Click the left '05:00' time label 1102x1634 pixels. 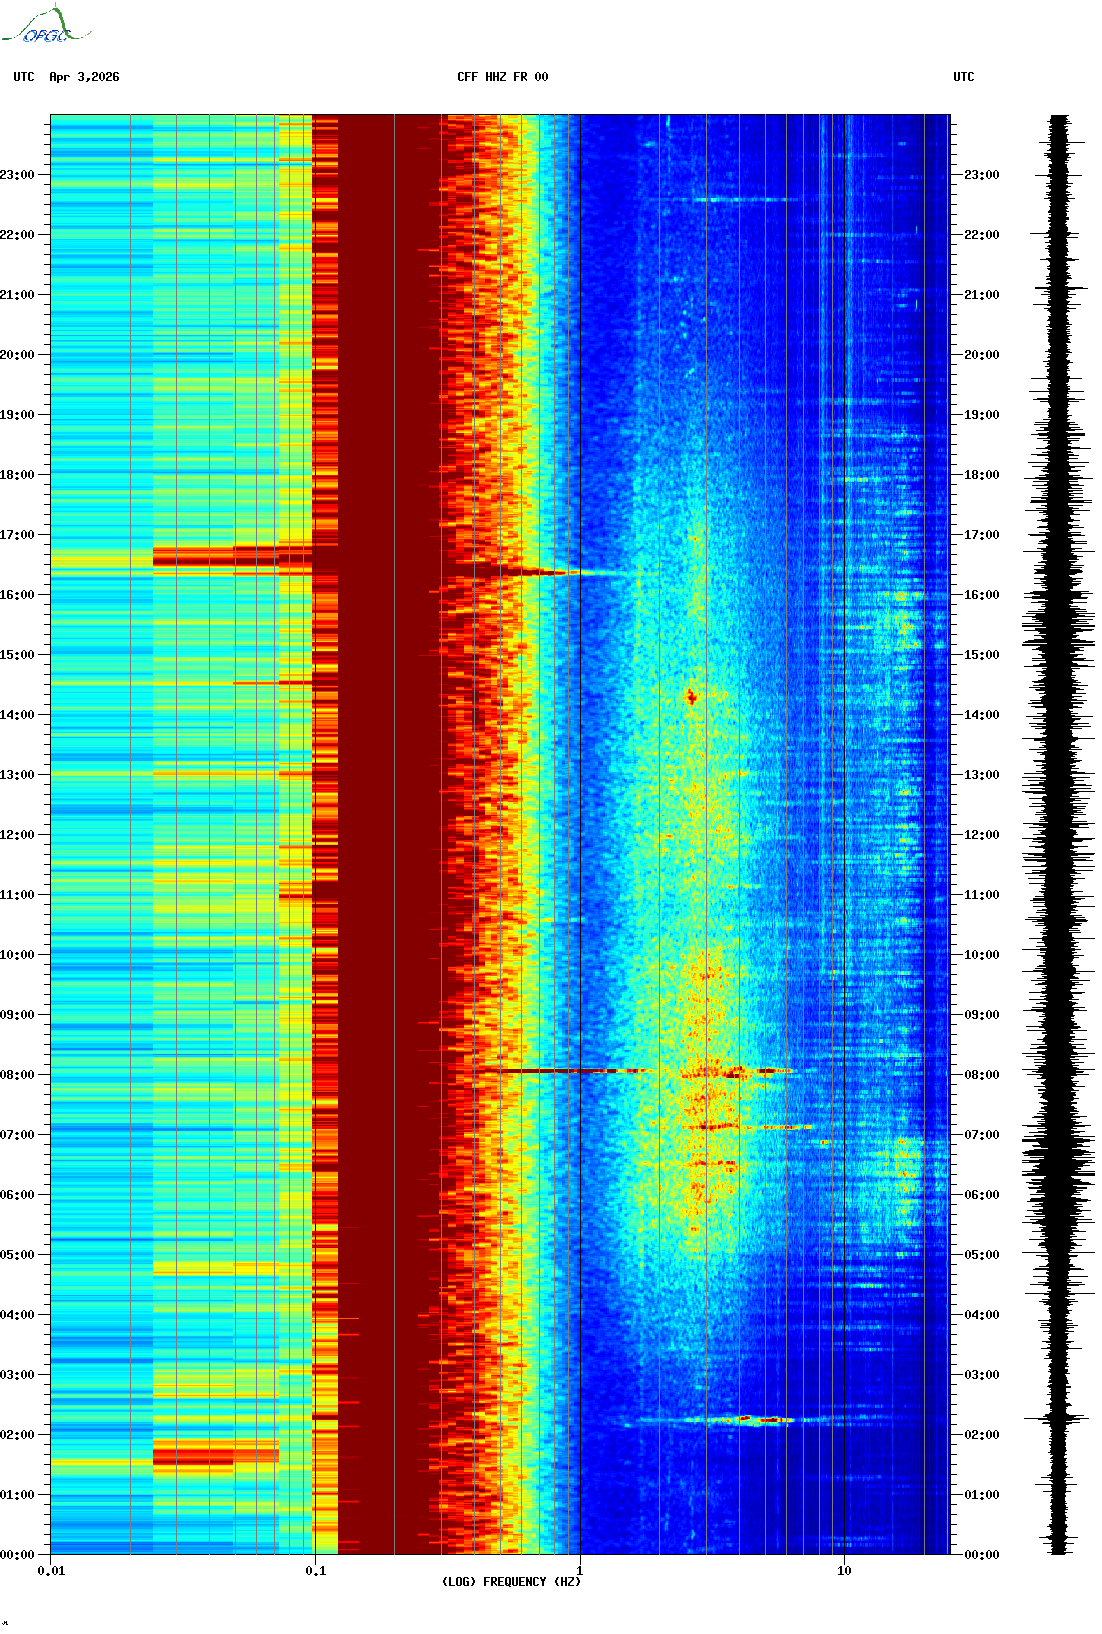(x=17, y=1255)
